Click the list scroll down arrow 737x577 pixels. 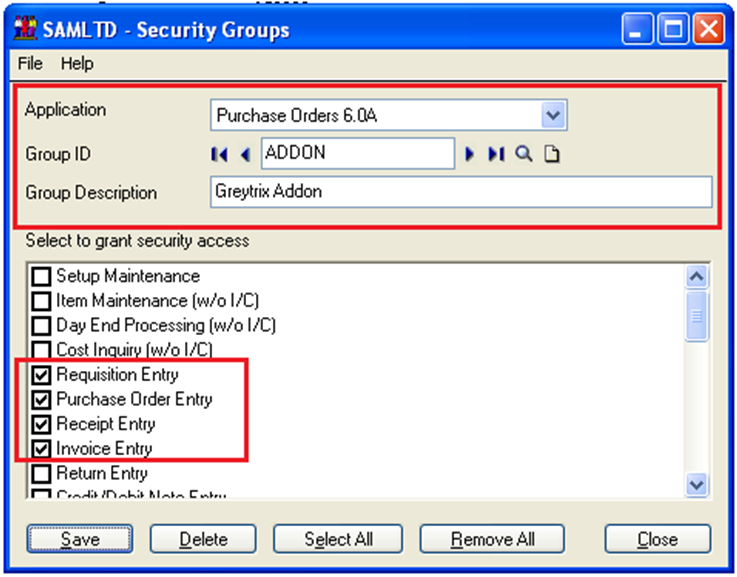point(696,484)
